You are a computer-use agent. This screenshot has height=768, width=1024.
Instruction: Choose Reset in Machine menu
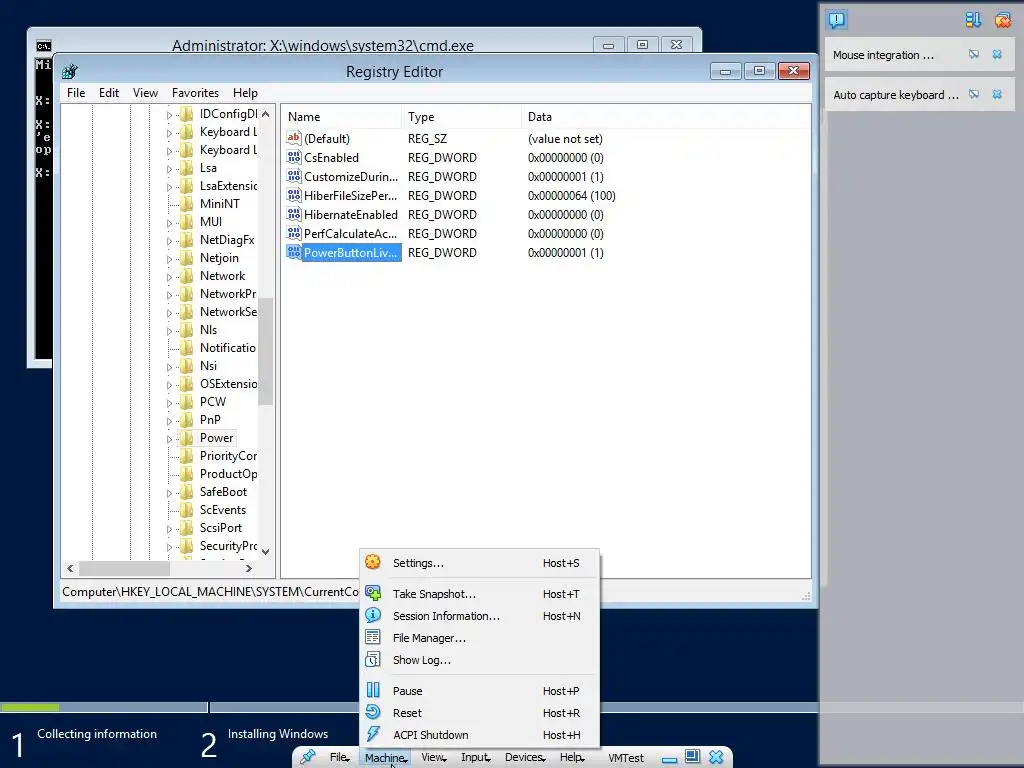coord(479,713)
